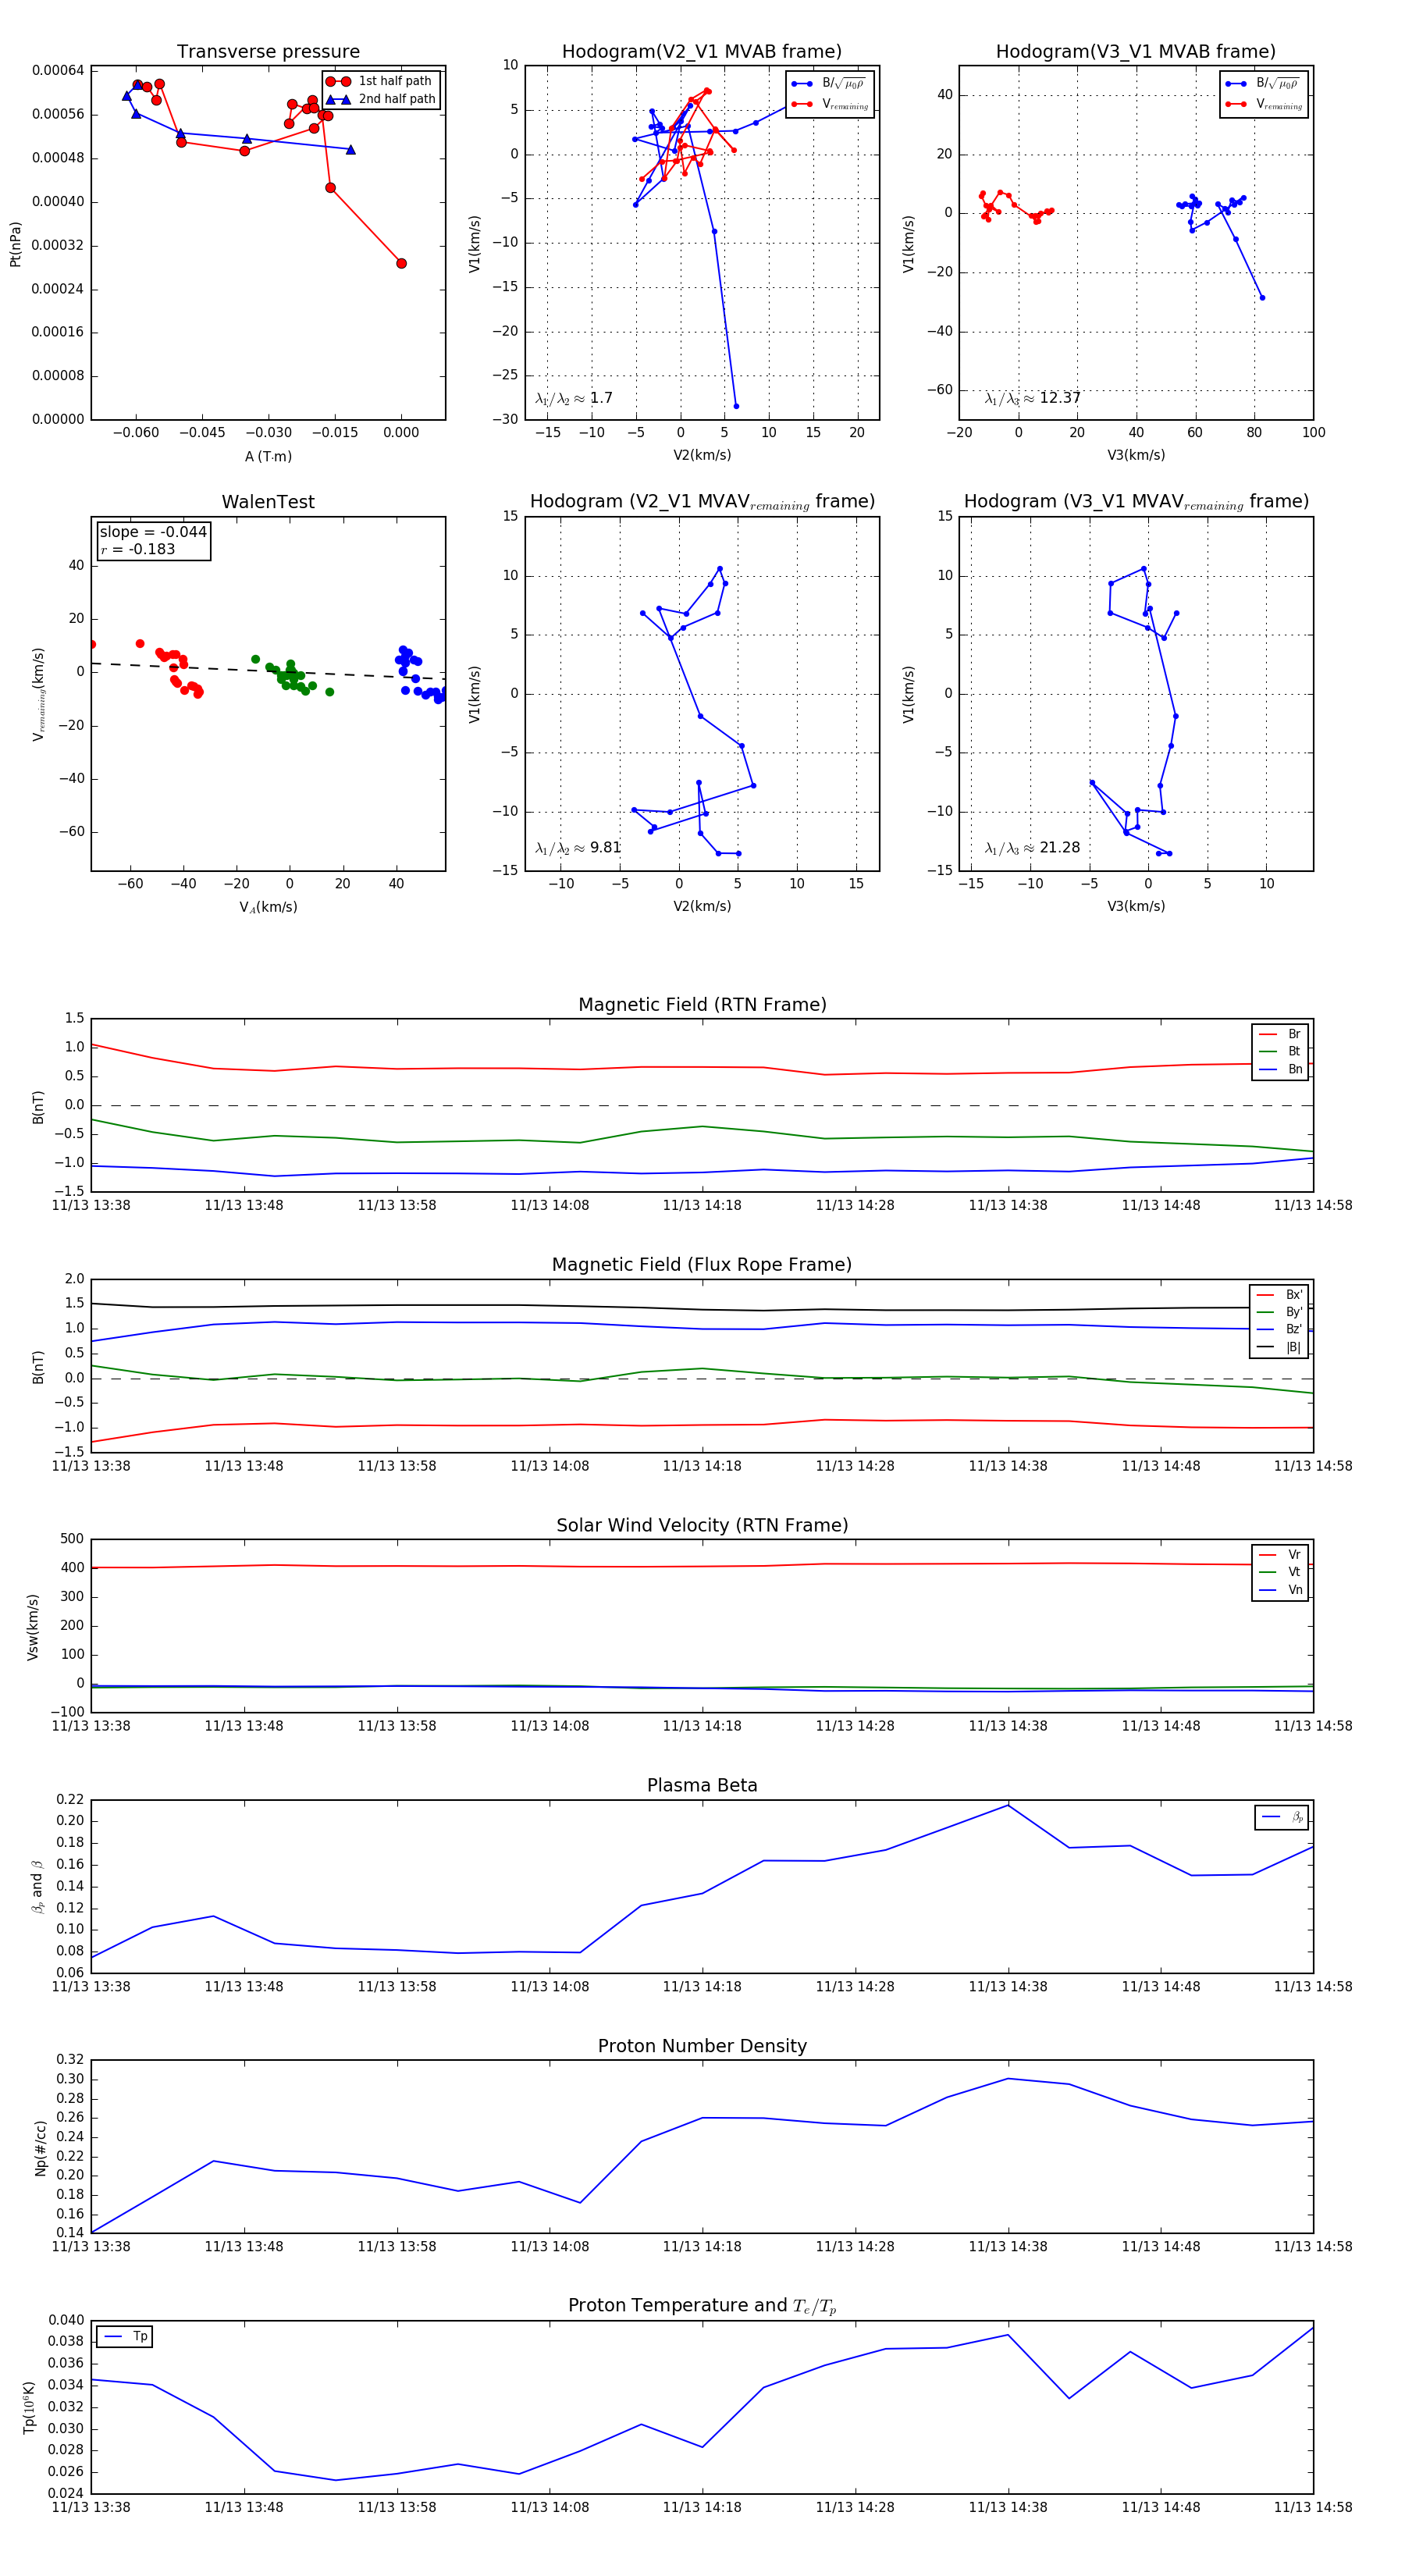Click 'Np(#/cc)' y-axis label
Screen dimensions: 1405x2576
pos(40,2147)
